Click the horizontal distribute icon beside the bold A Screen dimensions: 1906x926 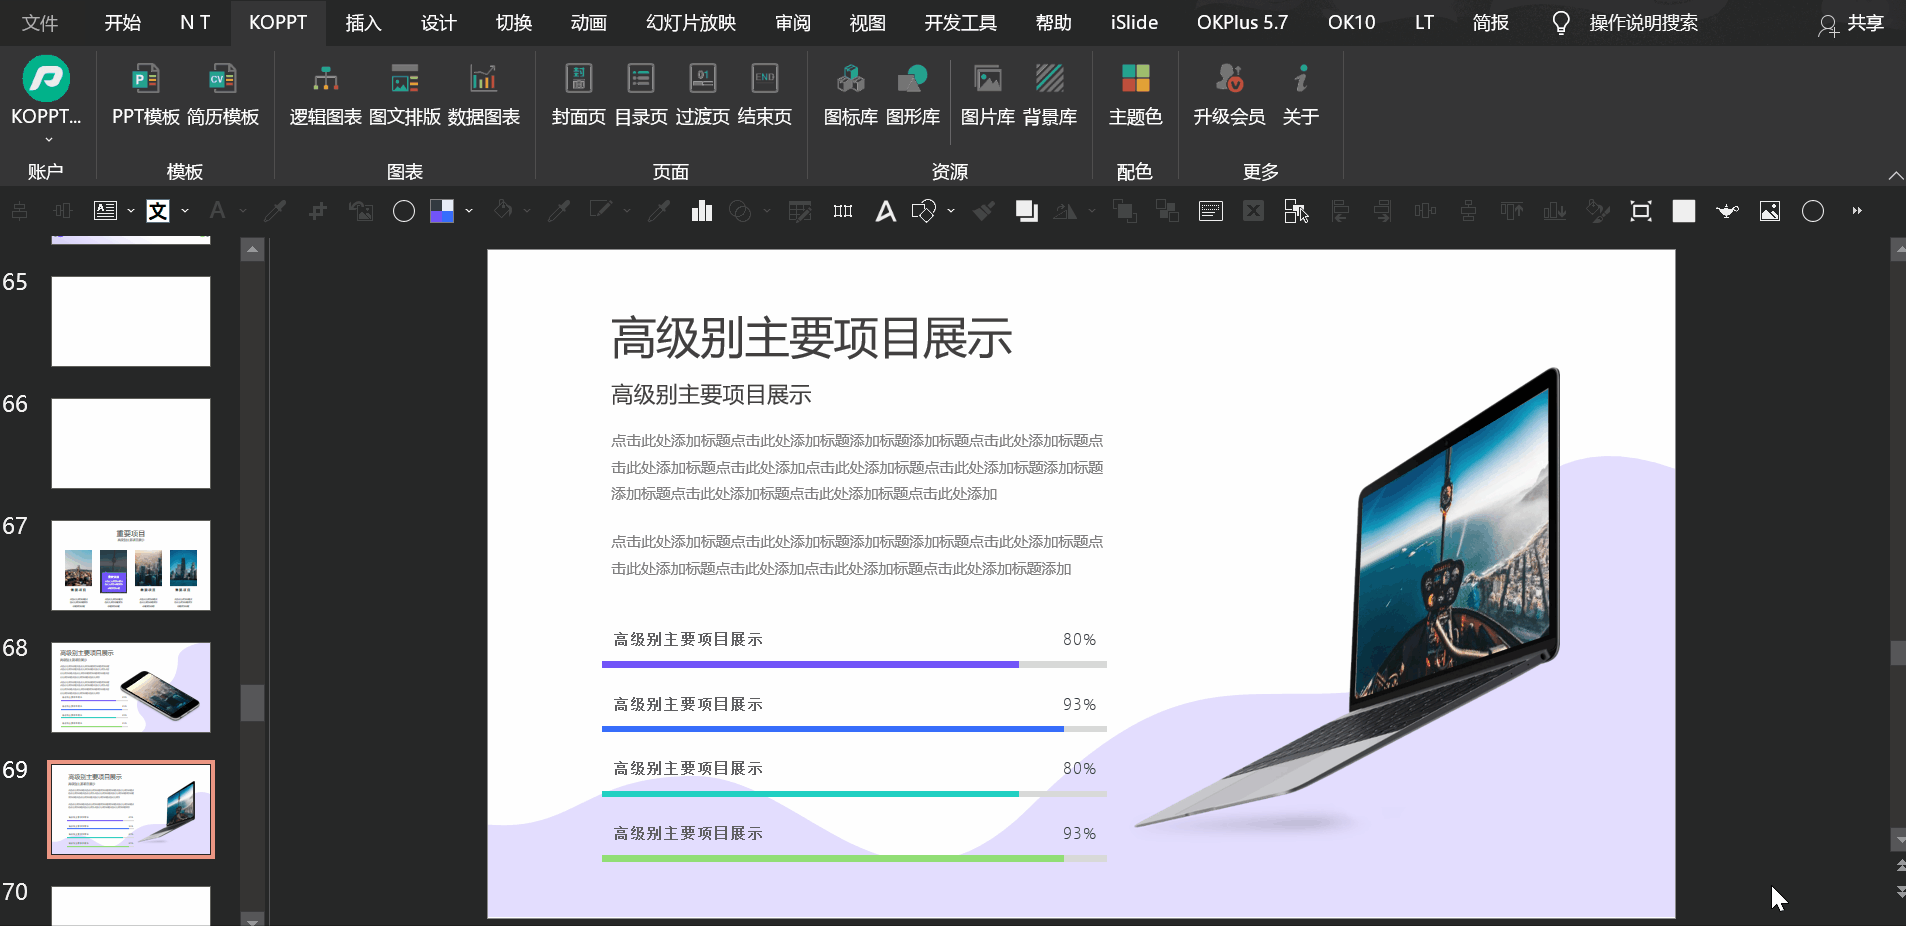click(x=843, y=211)
